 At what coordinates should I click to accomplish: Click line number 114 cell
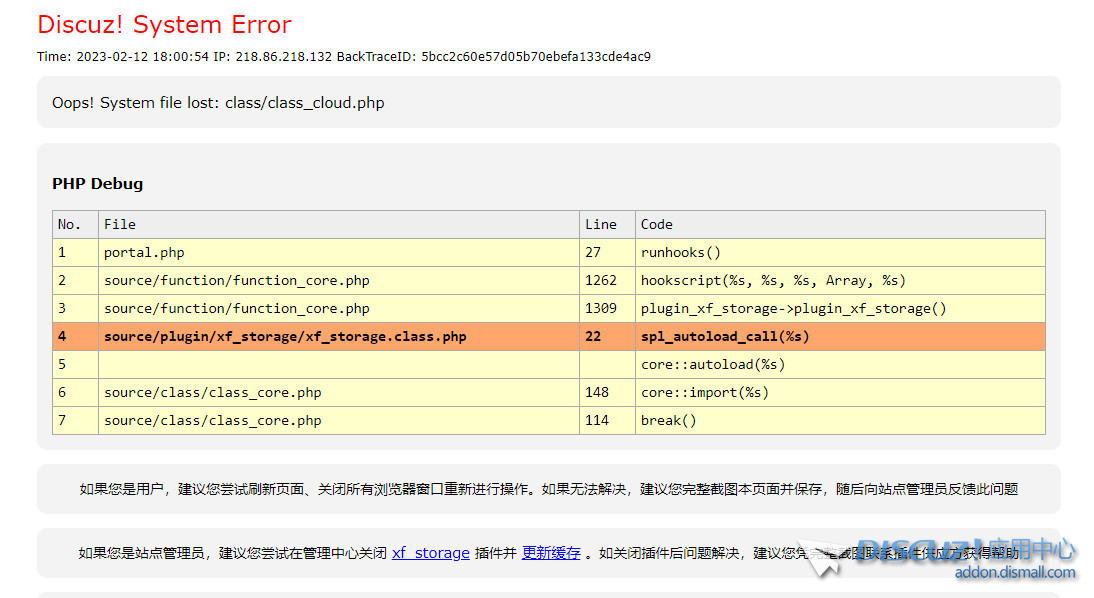coord(607,420)
